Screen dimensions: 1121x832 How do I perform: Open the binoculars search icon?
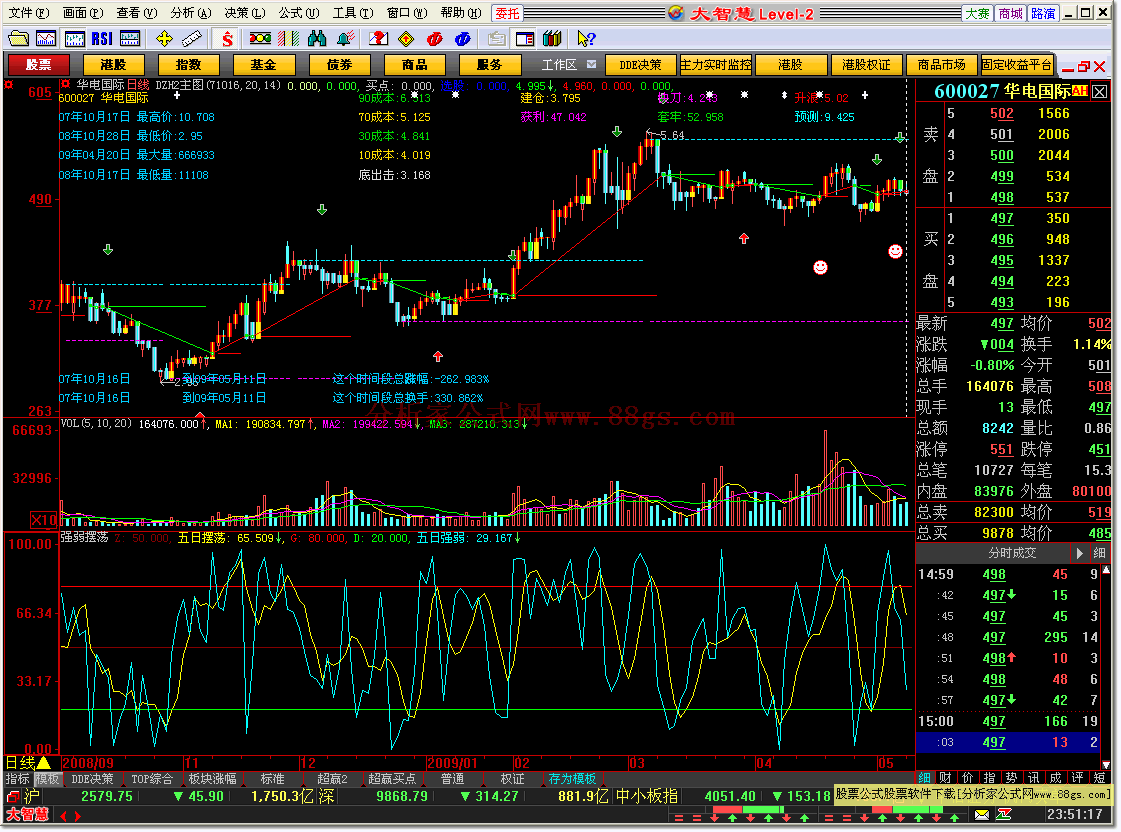[x=317, y=39]
